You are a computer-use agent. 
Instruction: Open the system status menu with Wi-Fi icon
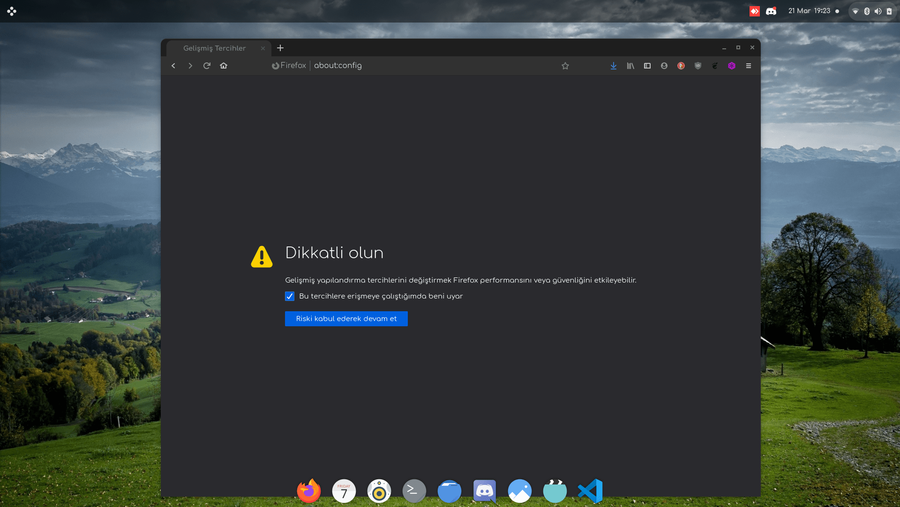point(872,11)
